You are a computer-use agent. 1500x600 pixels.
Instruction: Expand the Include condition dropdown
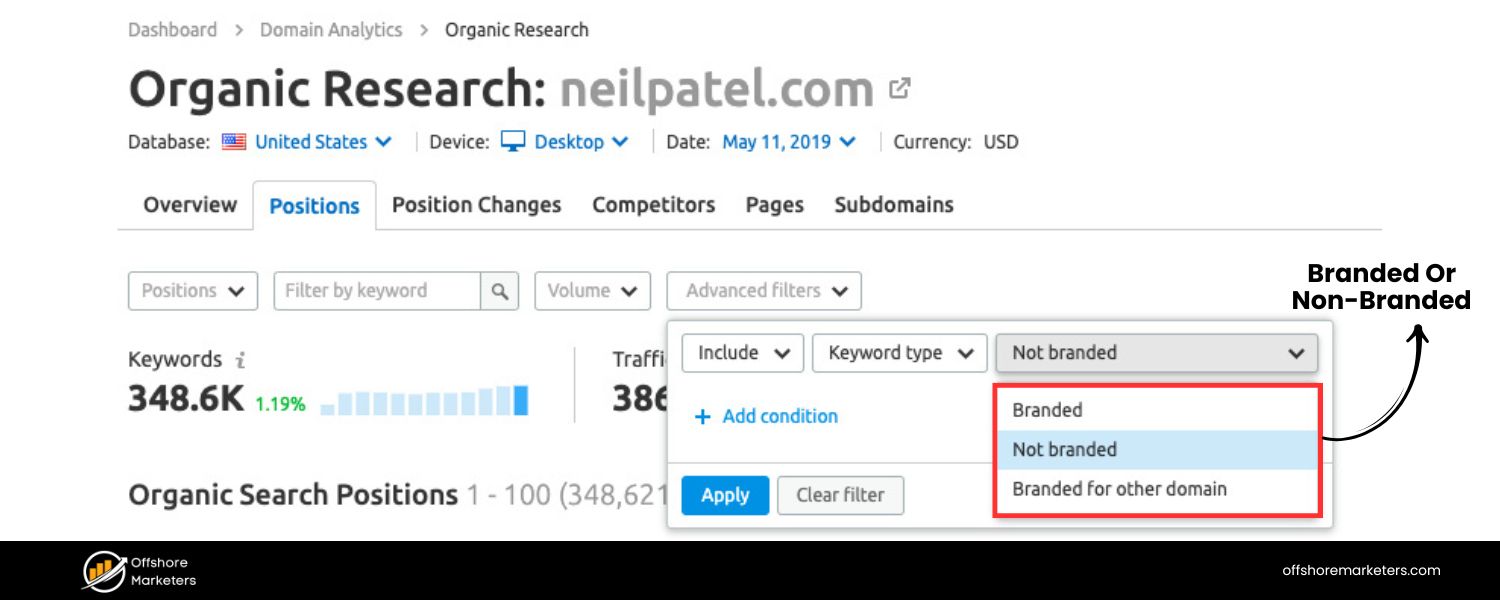coord(742,352)
